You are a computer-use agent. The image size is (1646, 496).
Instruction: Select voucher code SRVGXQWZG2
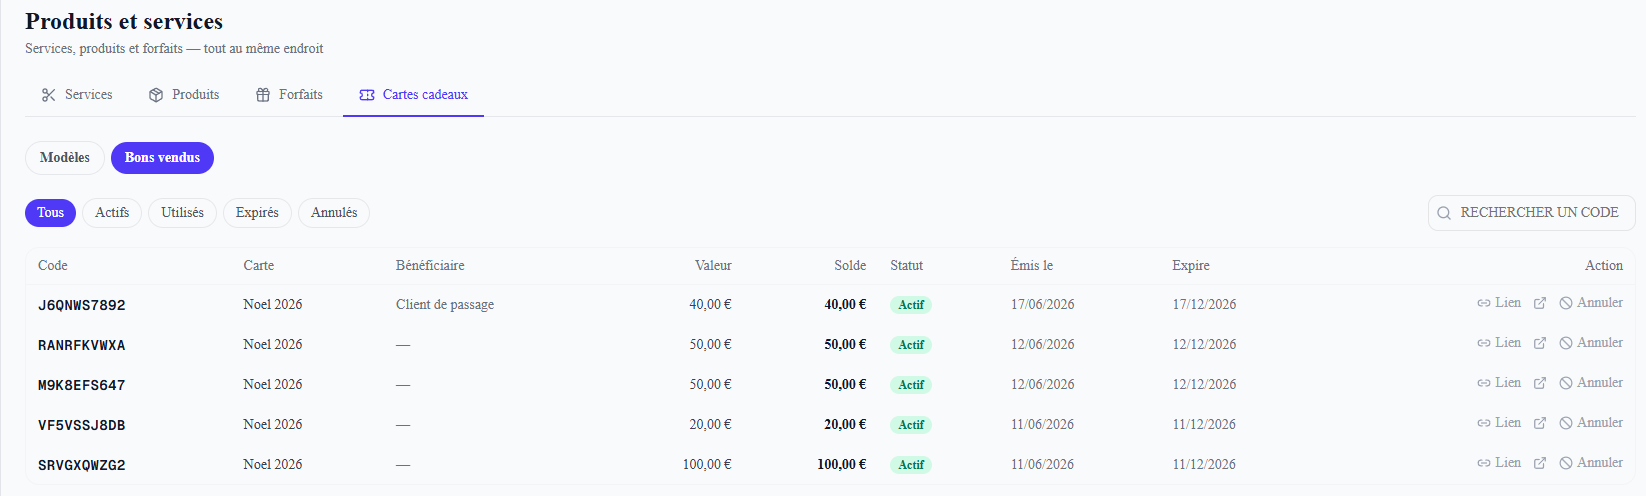point(82,465)
